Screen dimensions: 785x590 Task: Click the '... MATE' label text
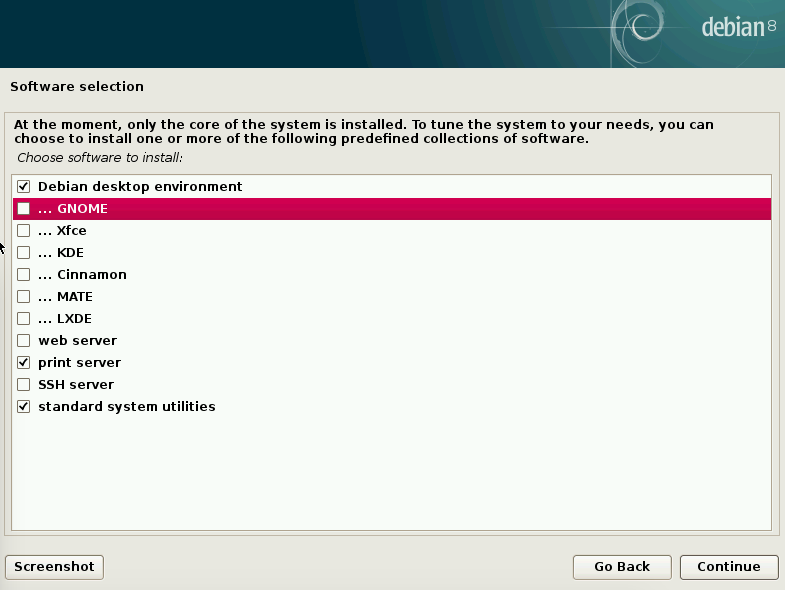pyautogui.click(x=65, y=297)
